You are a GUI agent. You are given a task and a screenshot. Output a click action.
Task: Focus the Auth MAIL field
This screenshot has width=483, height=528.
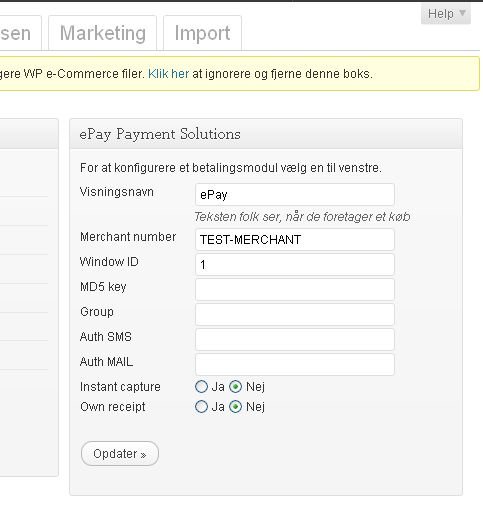[x=295, y=364]
